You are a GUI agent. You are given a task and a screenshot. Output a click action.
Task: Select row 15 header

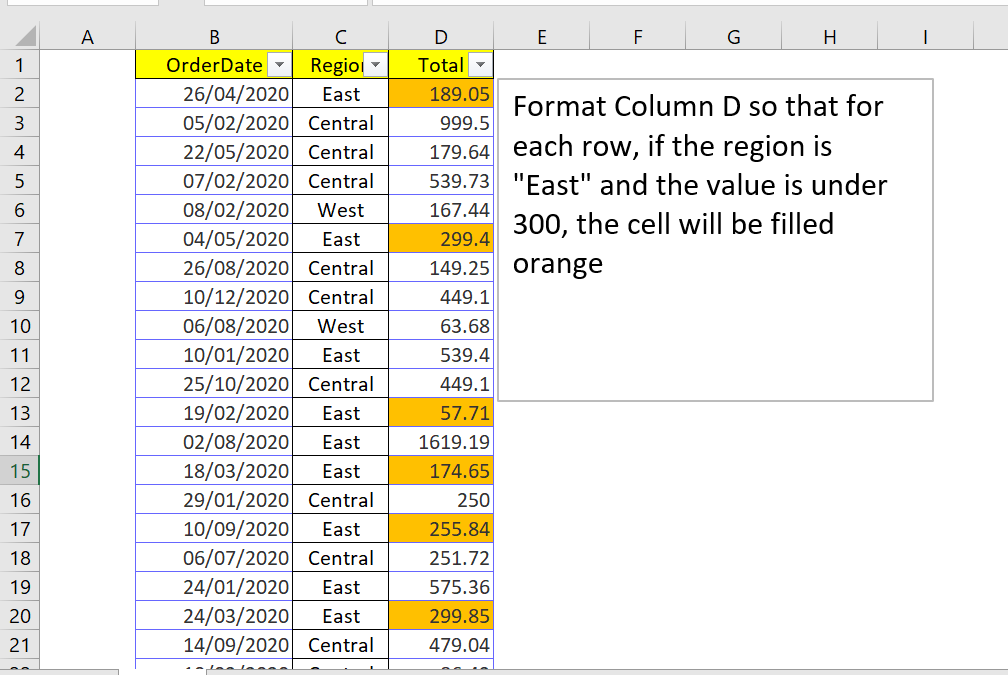pos(19,471)
